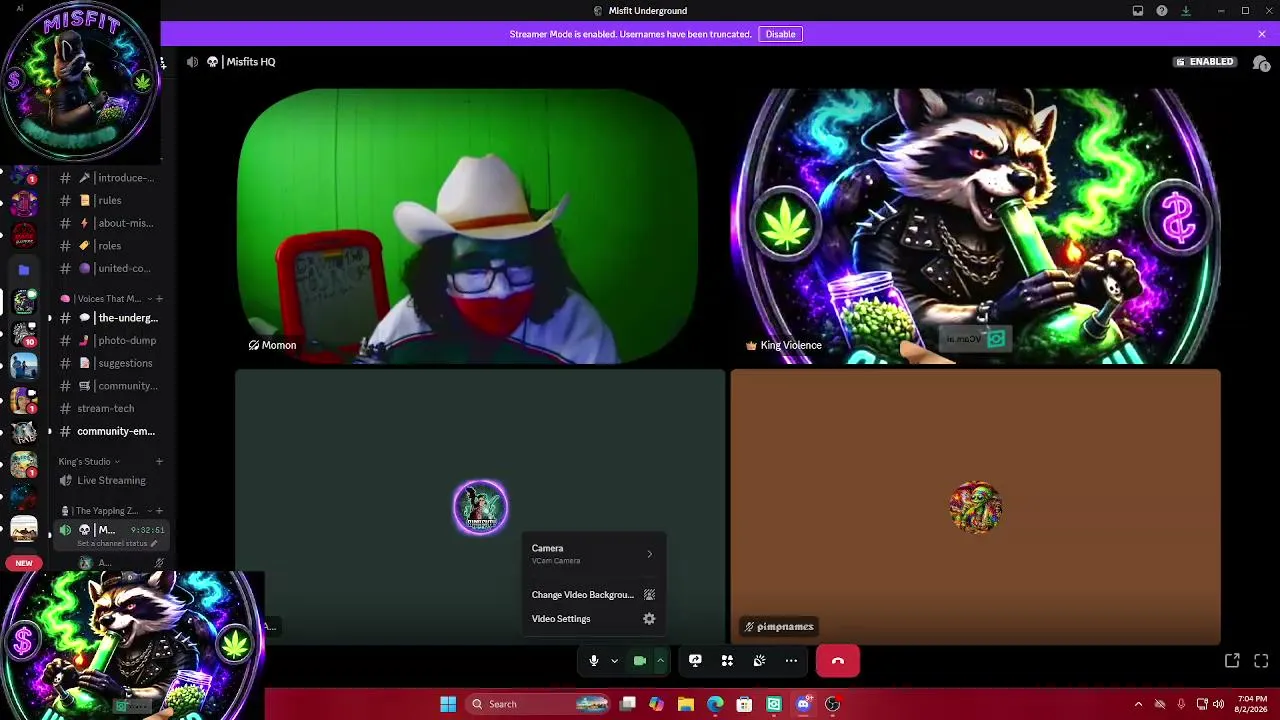
Task: Share your screen from call controls
Action: (695, 660)
